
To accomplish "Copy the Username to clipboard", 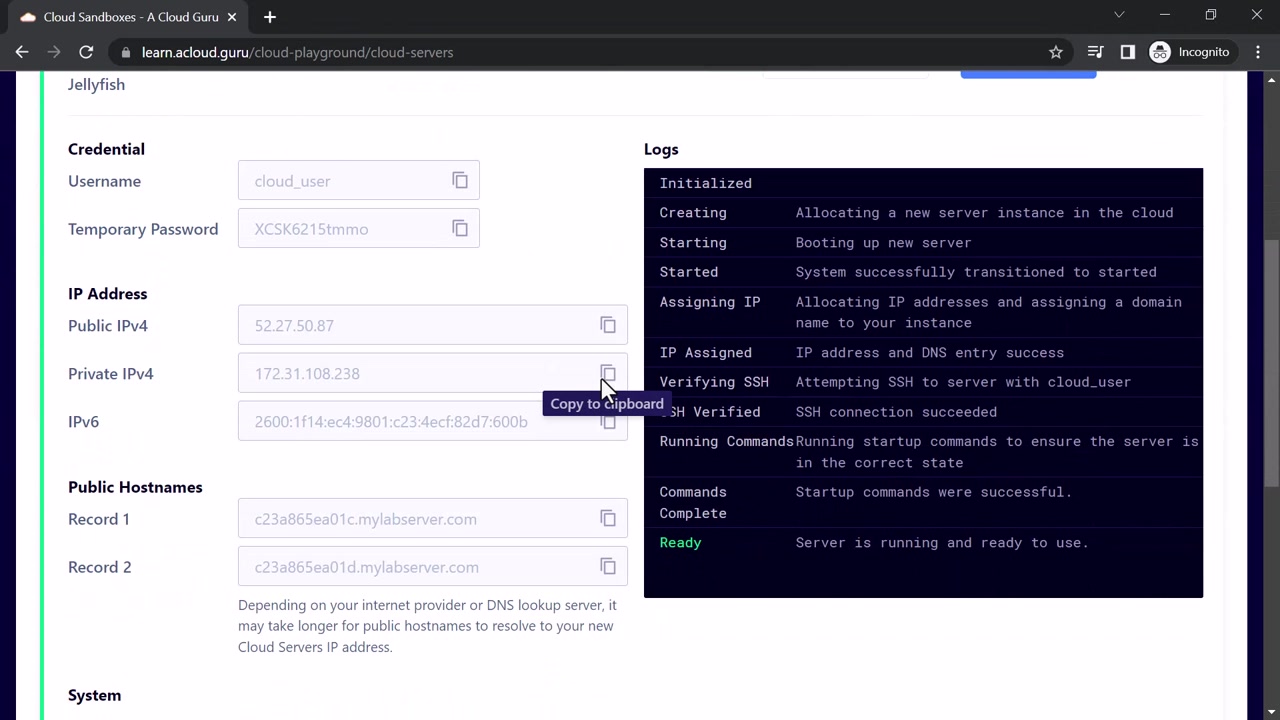I will pos(460,181).
